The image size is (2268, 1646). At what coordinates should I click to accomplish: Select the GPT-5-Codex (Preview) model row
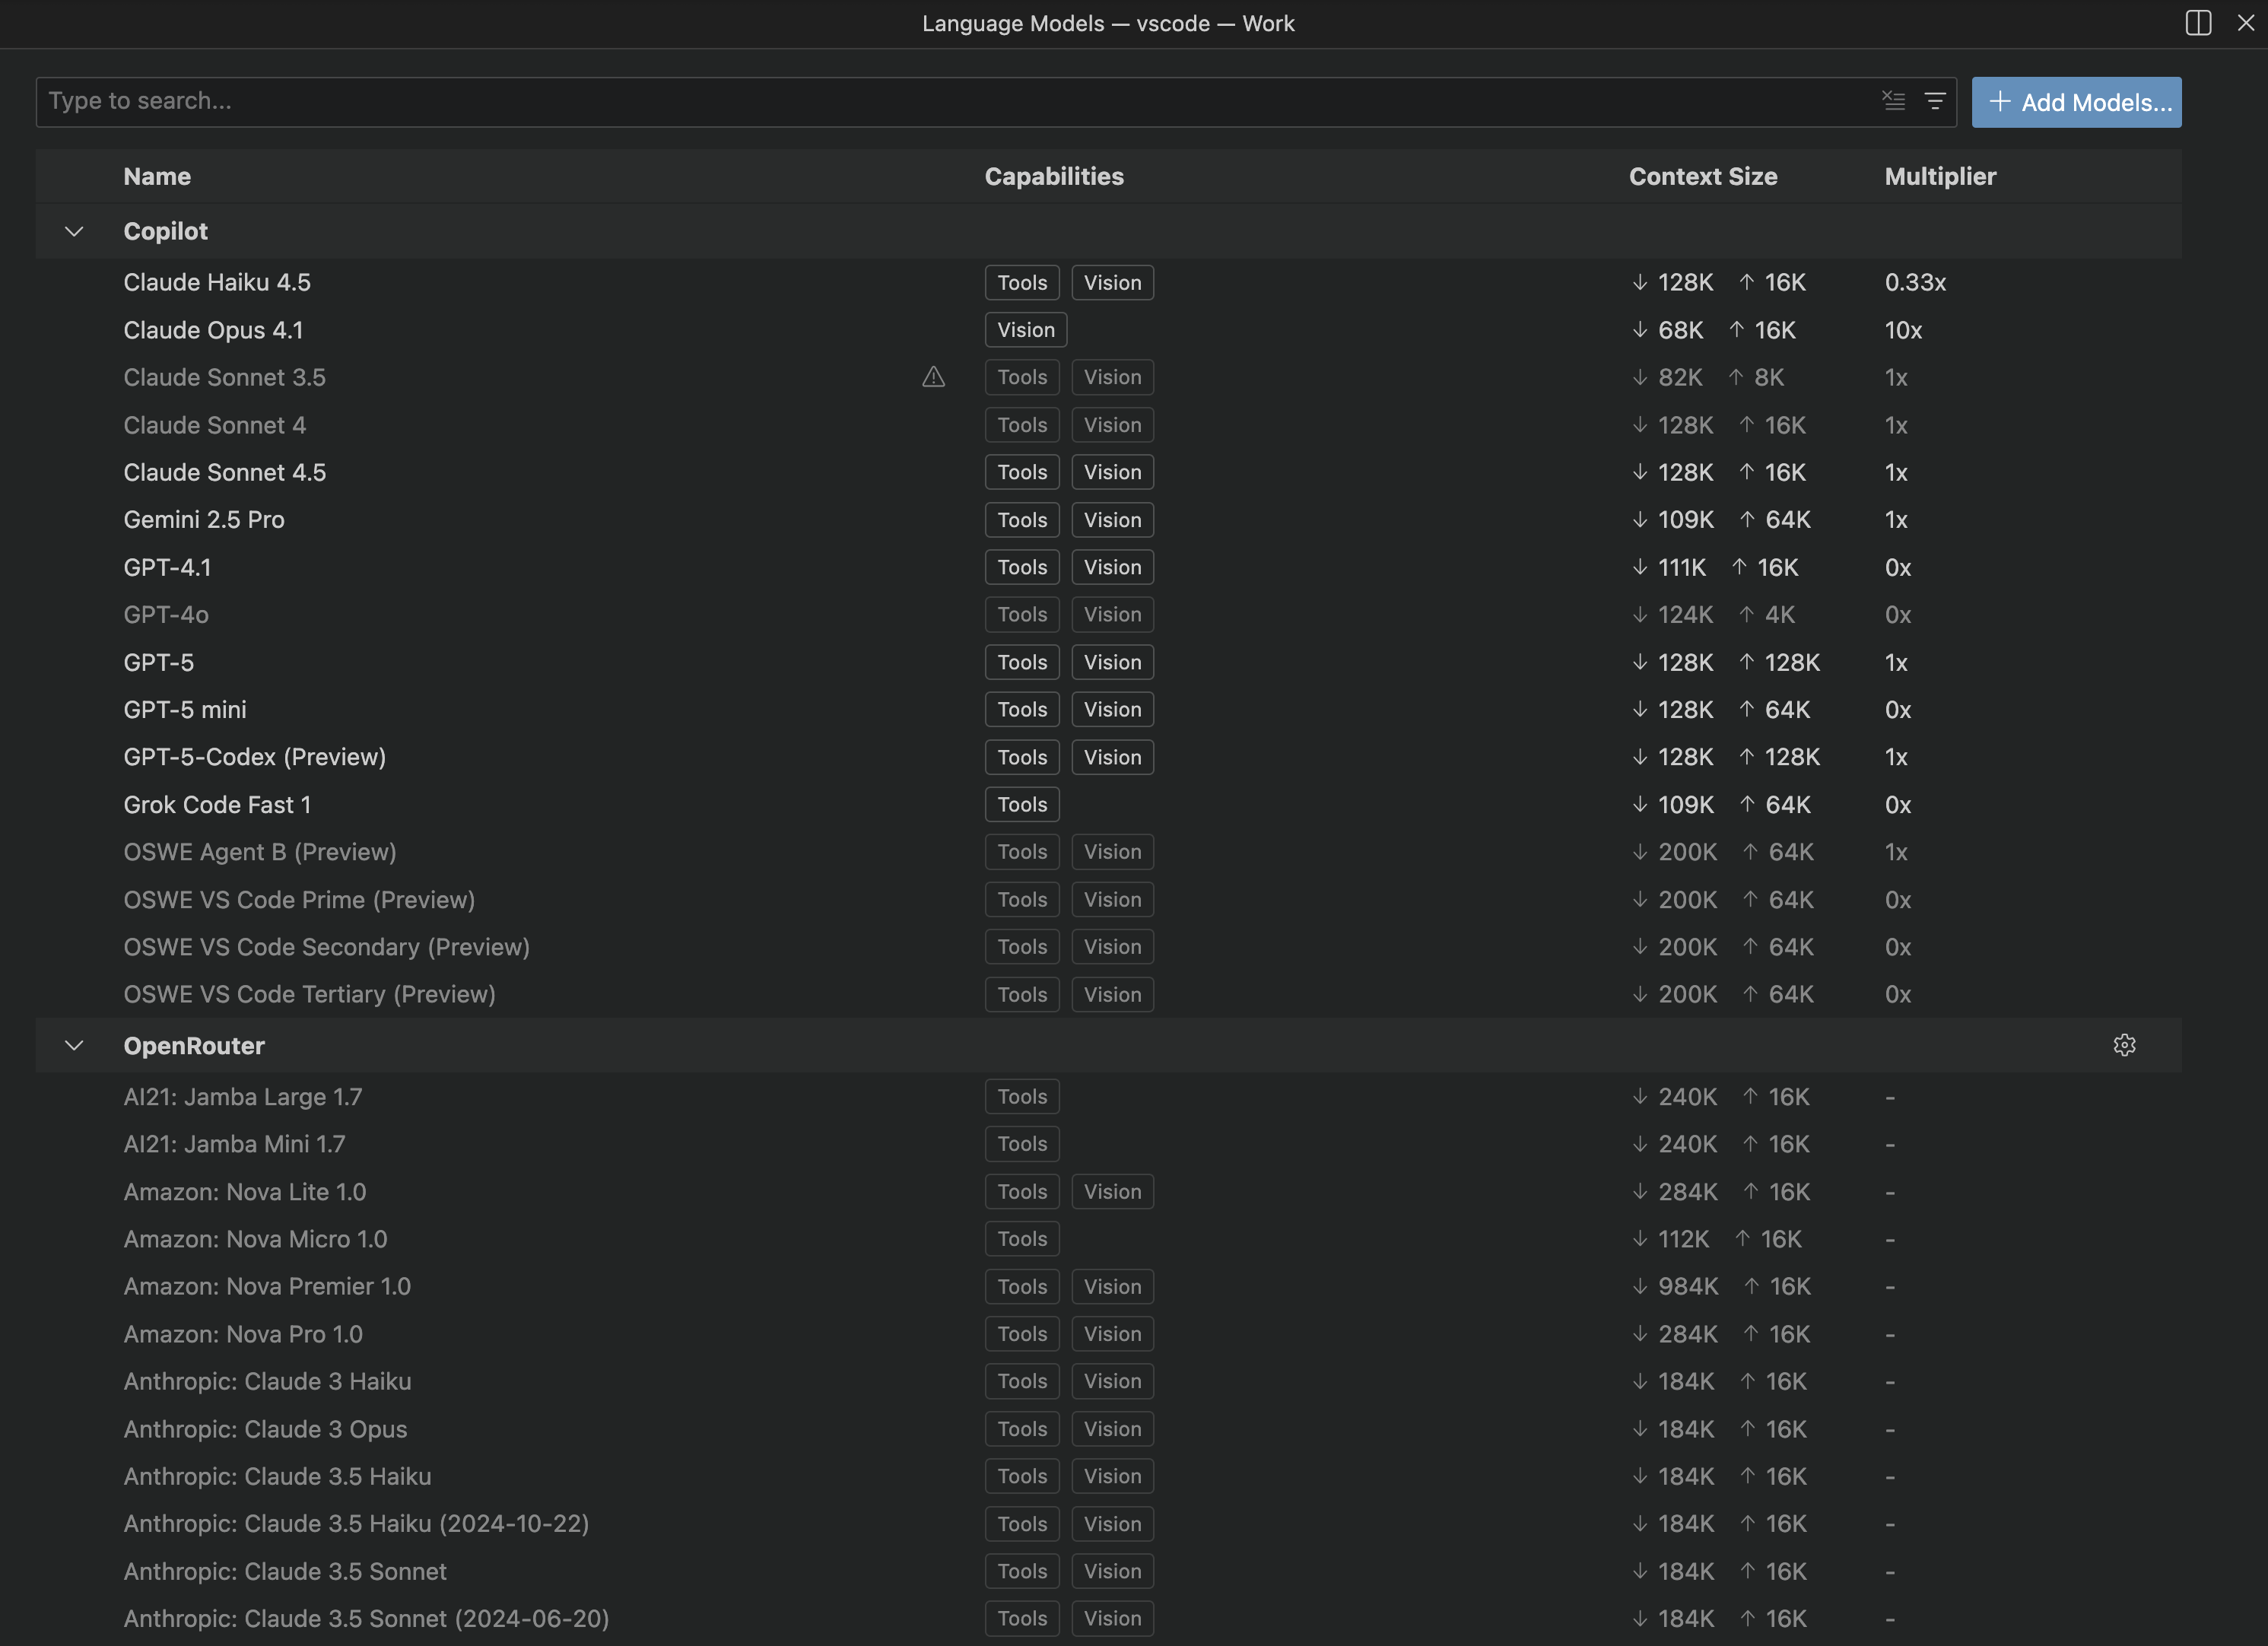255,757
